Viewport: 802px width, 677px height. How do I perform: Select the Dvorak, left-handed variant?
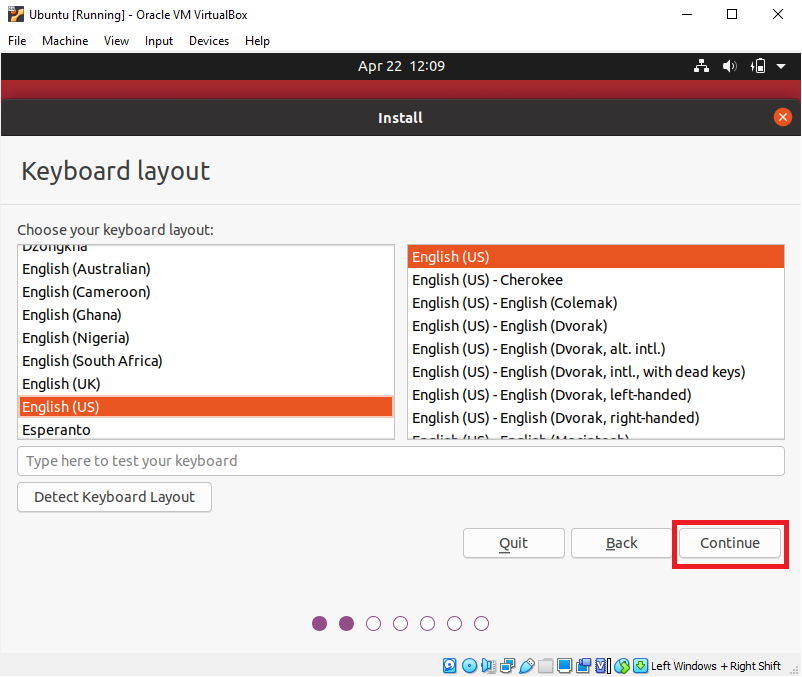click(x=596, y=395)
